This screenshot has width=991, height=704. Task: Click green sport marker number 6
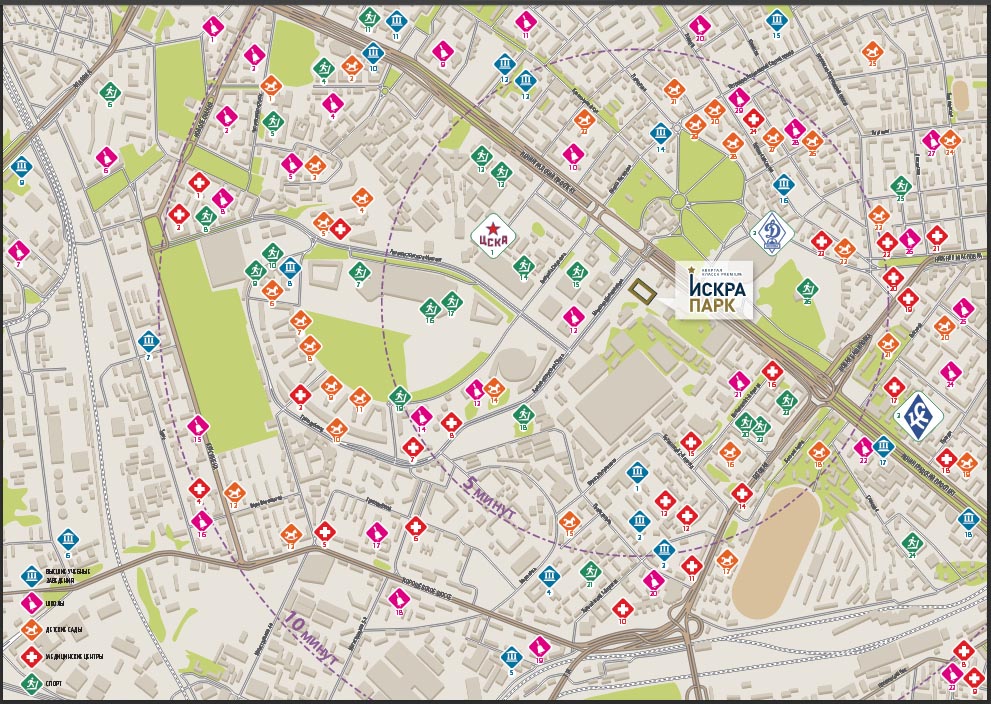(110, 92)
